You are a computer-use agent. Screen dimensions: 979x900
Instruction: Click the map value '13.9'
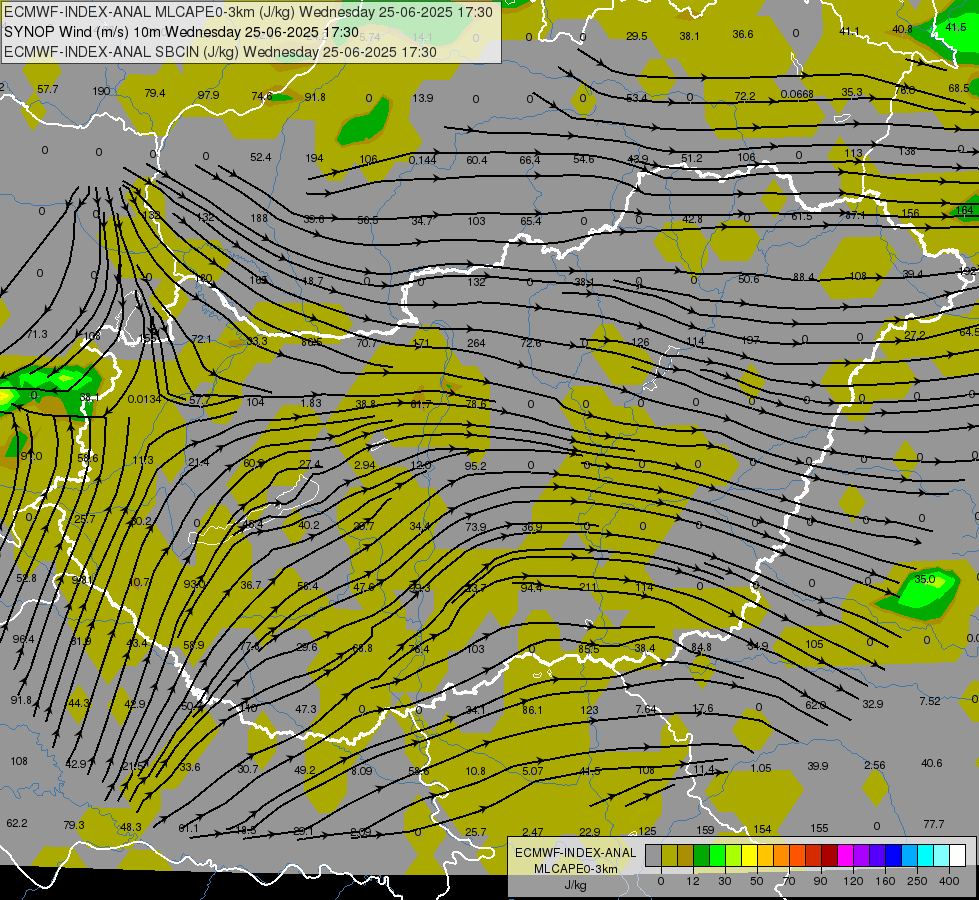pyautogui.click(x=423, y=98)
